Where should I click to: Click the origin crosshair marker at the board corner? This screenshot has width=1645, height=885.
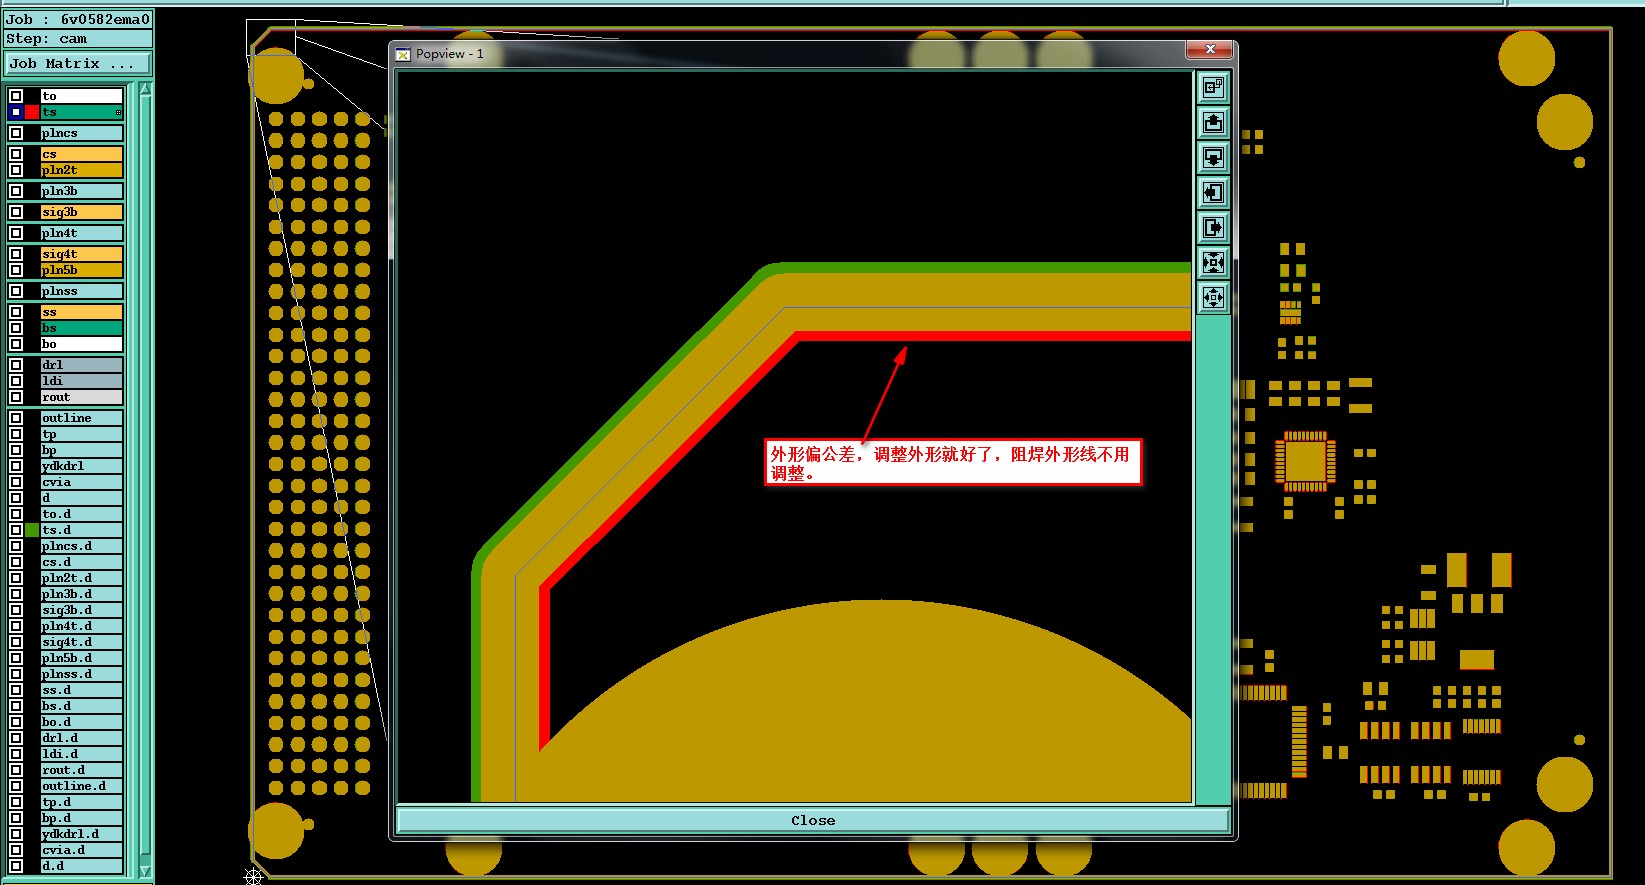click(253, 876)
